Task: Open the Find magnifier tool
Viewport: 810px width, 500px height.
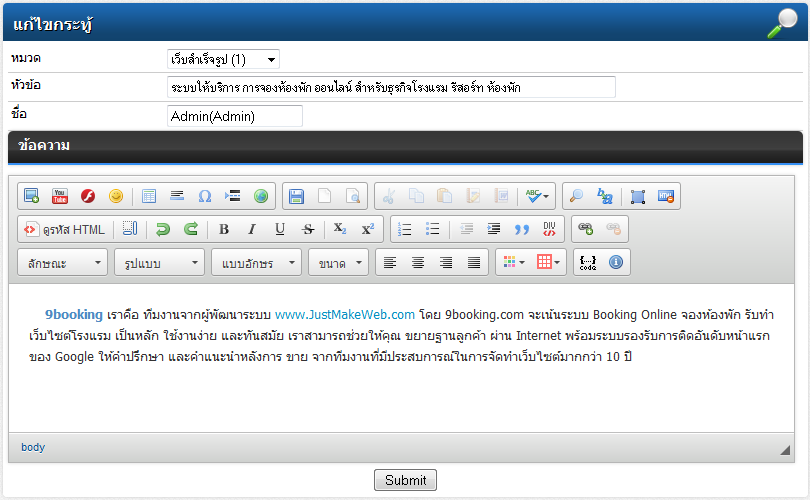Action: (x=577, y=196)
